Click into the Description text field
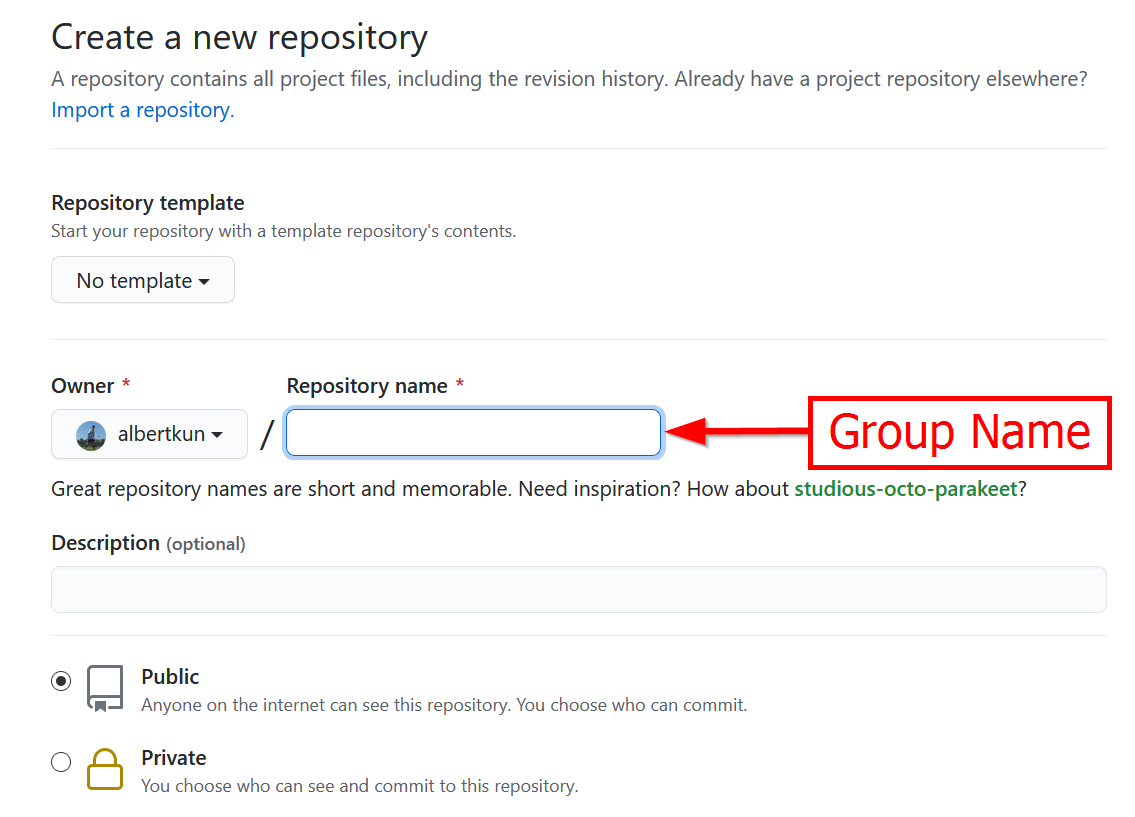This screenshot has width=1135, height=817. pyautogui.click(x=578, y=589)
